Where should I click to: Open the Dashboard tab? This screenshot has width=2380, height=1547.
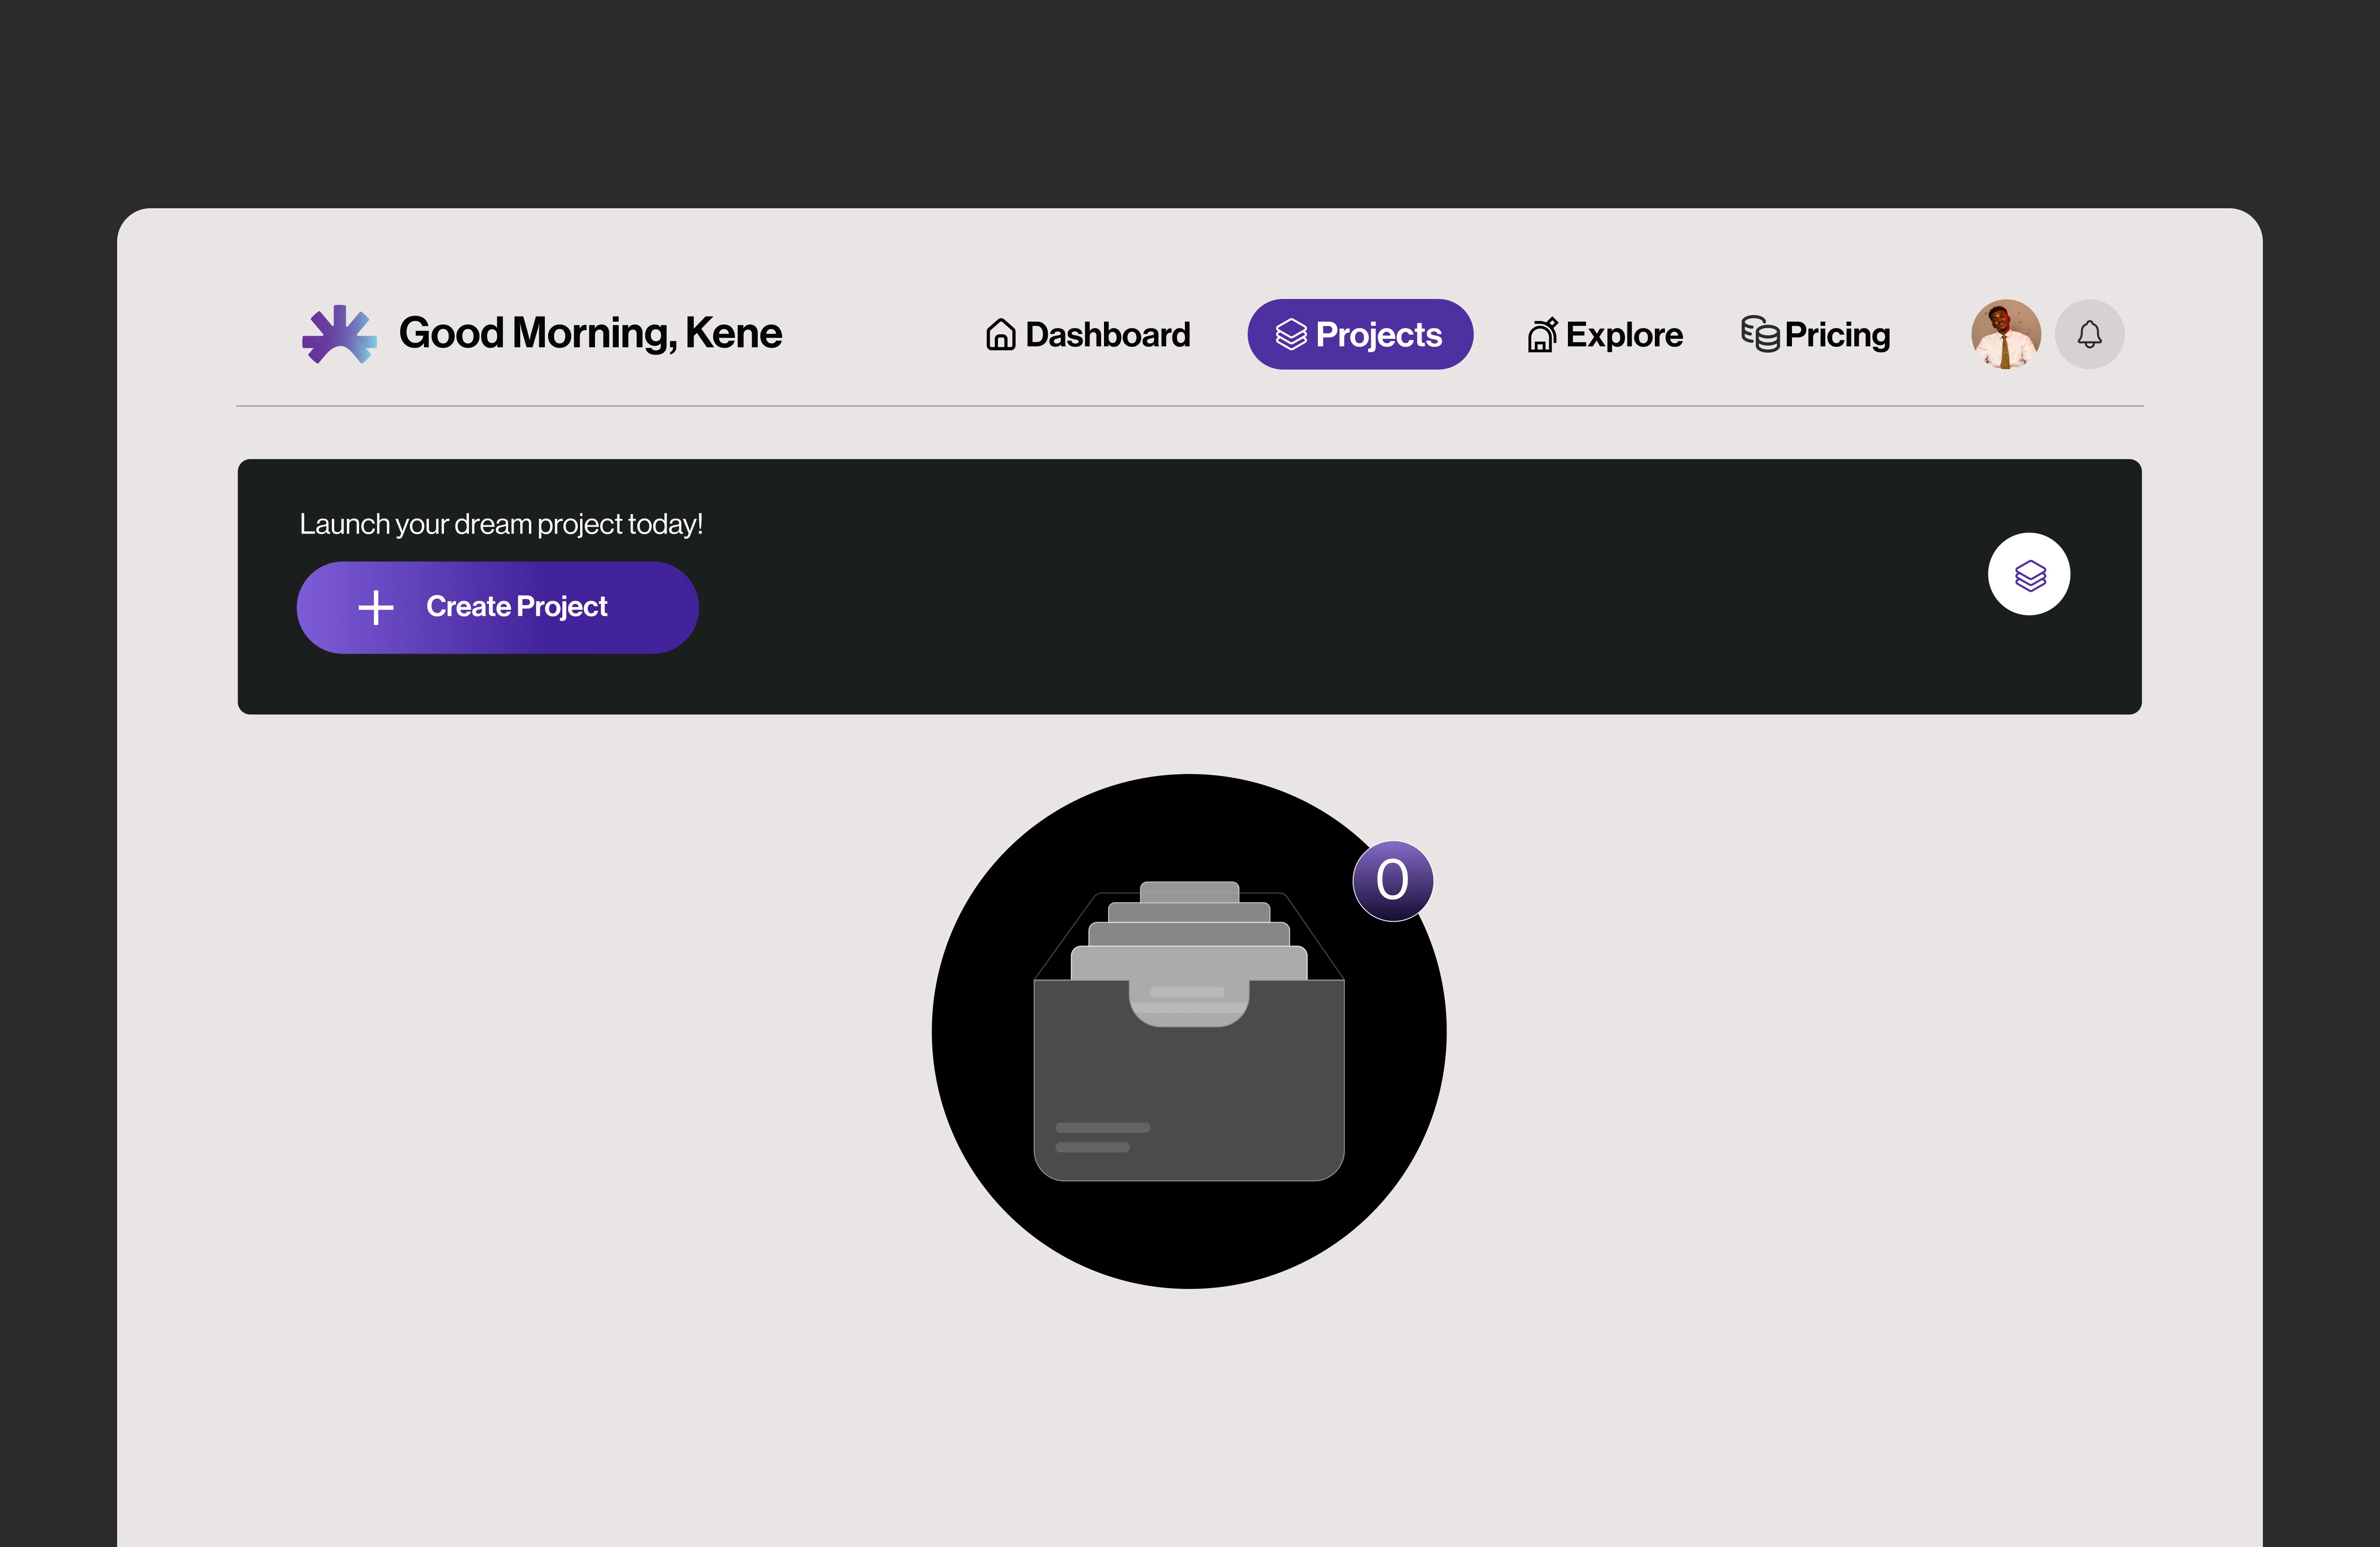[x=1108, y=335]
